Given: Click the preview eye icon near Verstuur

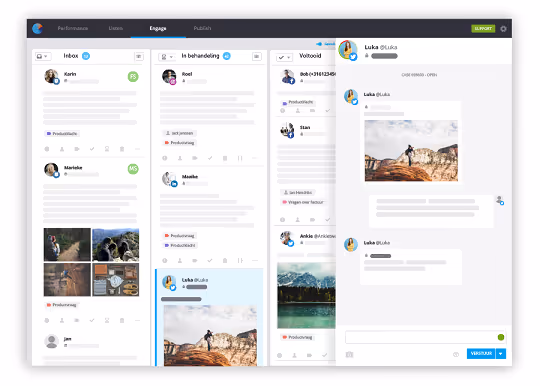Looking at the screenshot, I should pyautogui.click(x=456, y=354).
